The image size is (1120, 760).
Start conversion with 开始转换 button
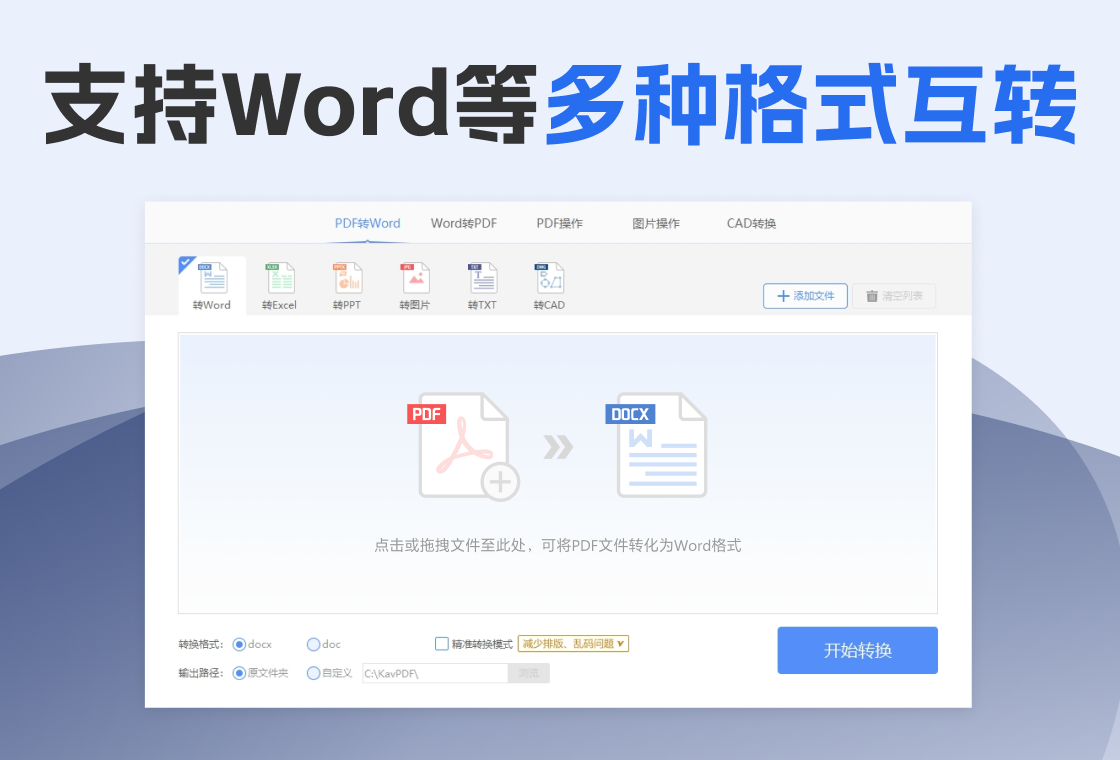click(857, 650)
